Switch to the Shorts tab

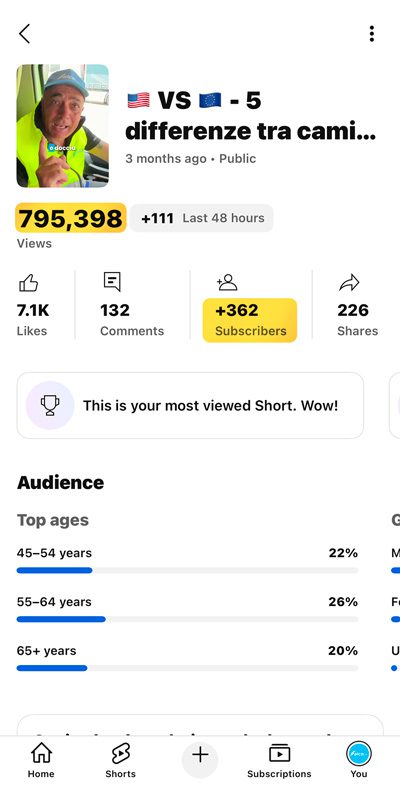pos(121,761)
